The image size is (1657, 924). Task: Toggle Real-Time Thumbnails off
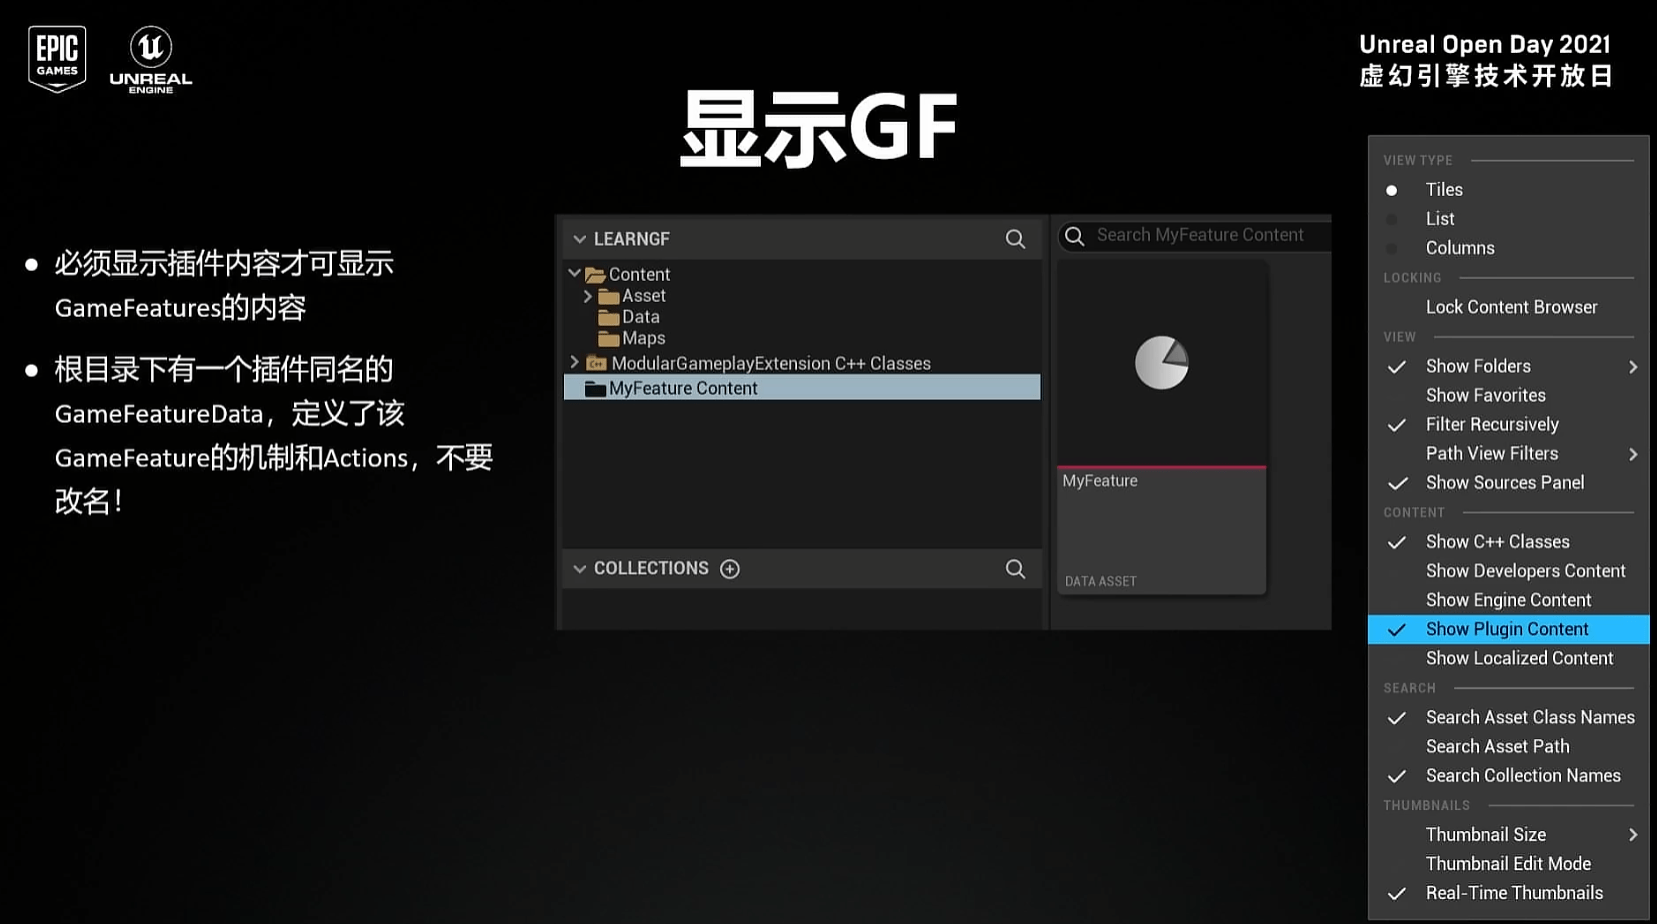coord(1516,892)
